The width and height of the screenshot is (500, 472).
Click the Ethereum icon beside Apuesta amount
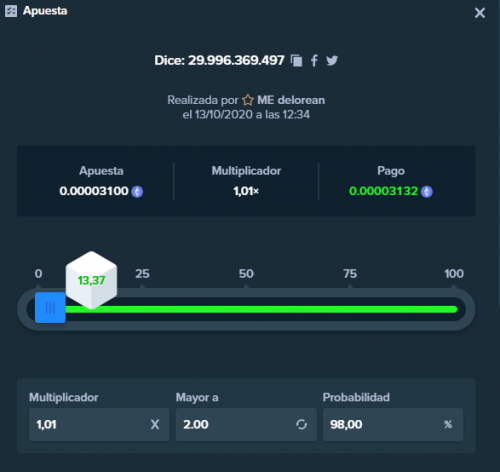137,192
